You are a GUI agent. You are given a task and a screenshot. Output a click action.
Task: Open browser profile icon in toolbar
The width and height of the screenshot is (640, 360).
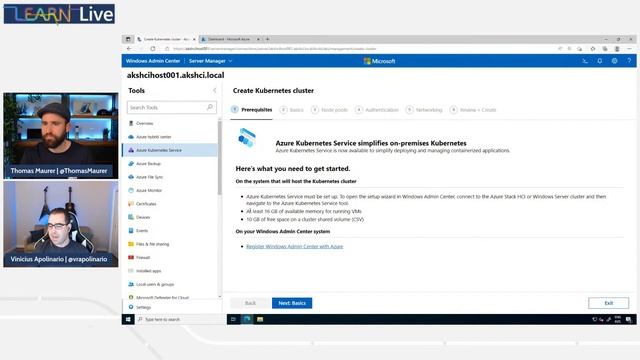617,49
